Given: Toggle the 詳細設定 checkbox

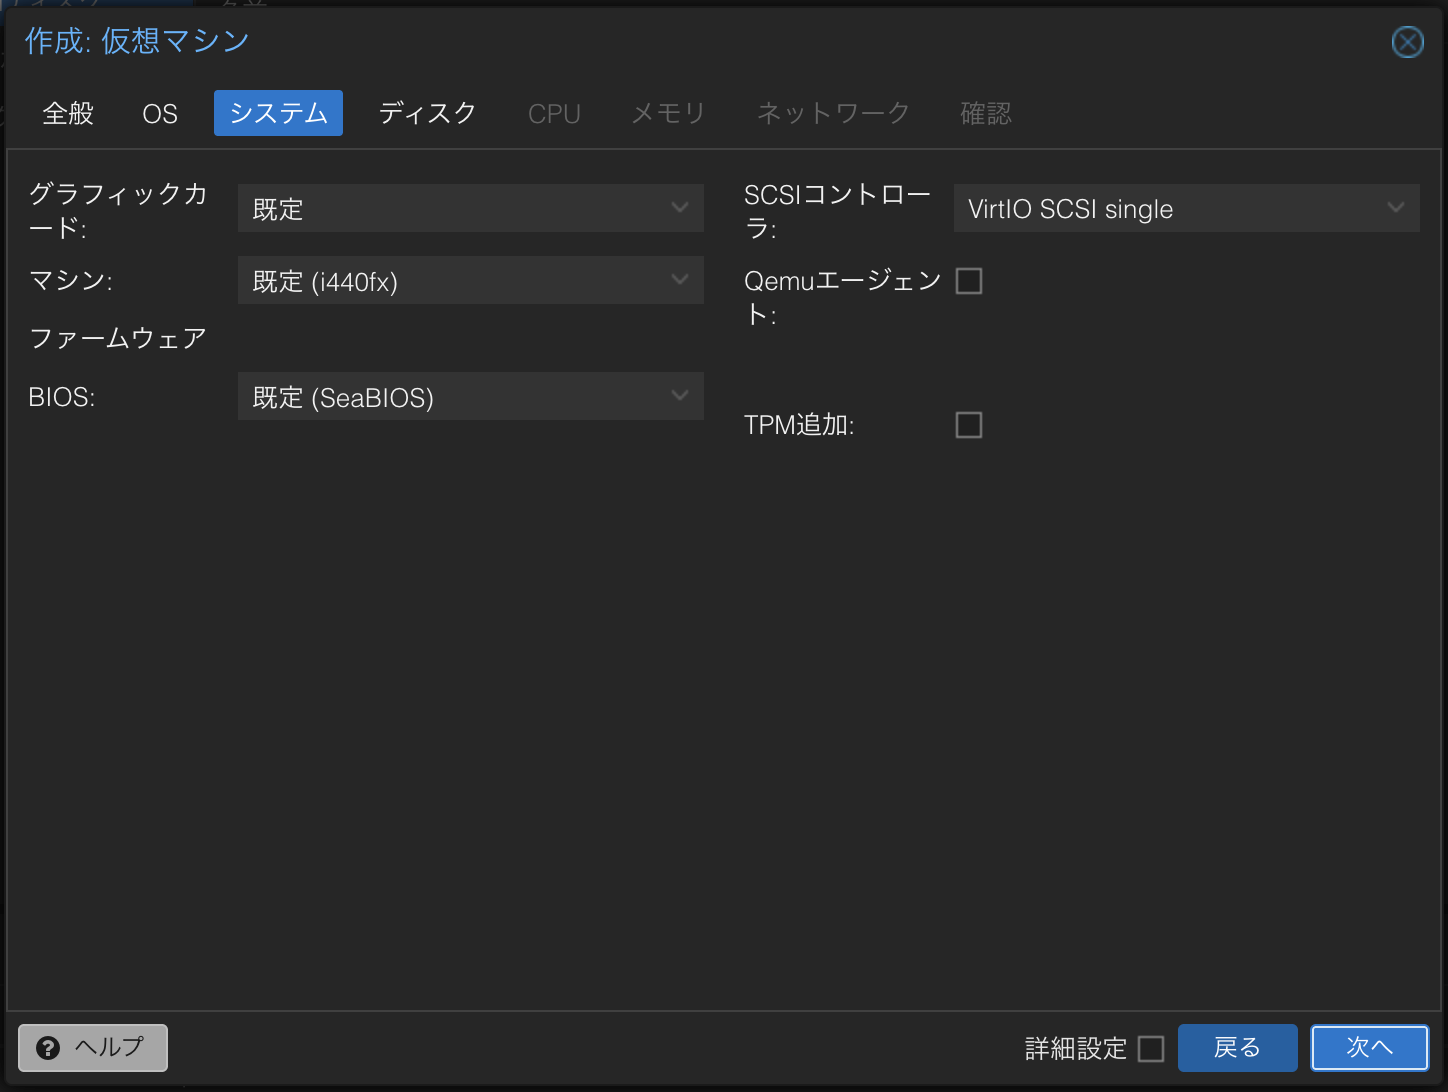Looking at the screenshot, I should (1151, 1048).
